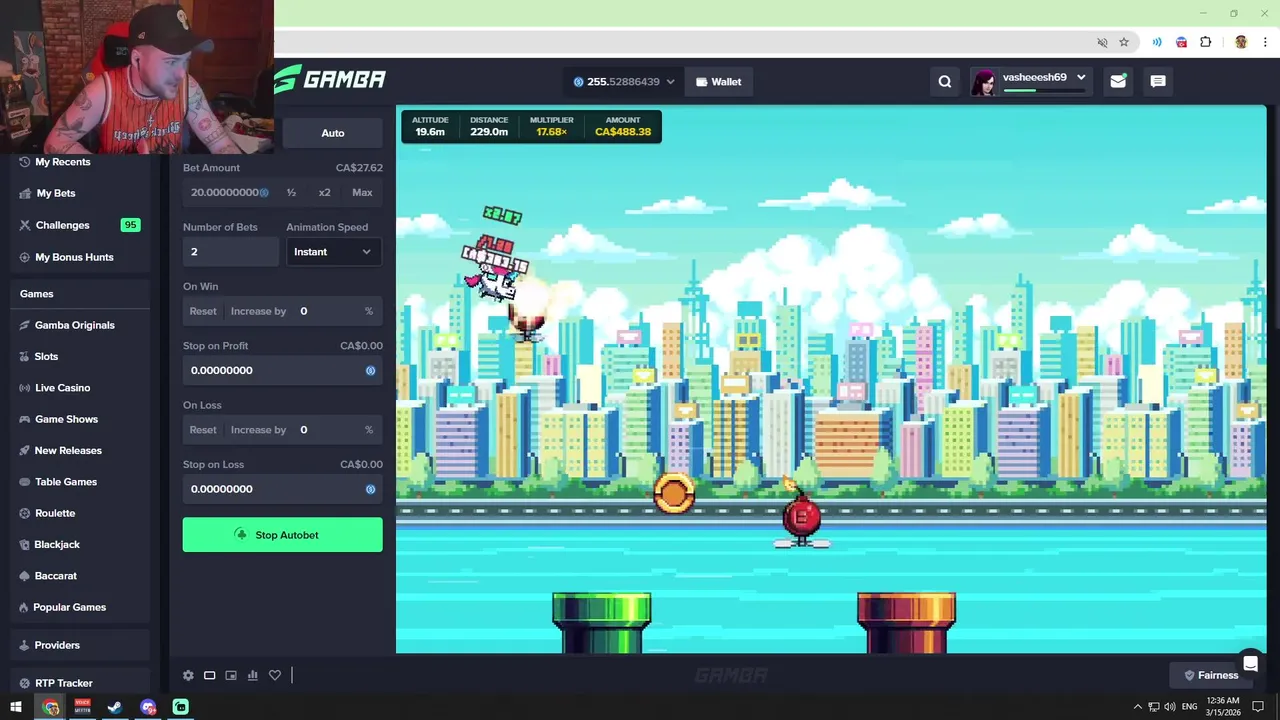Click the muted tab sound icon
This screenshot has height=720, width=1280.
pyautogui.click(x=1102, y=42)
